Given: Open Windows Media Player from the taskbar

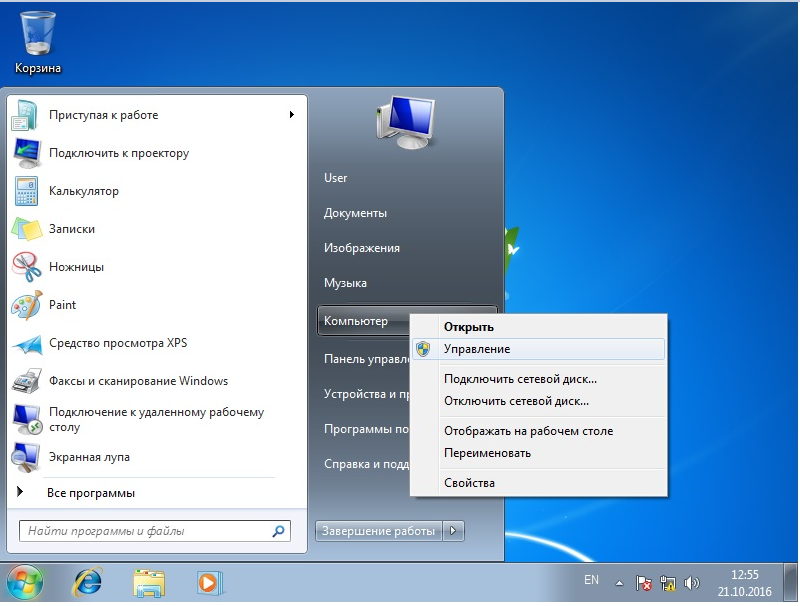Looking at the screenshot, I should [209, 583].
